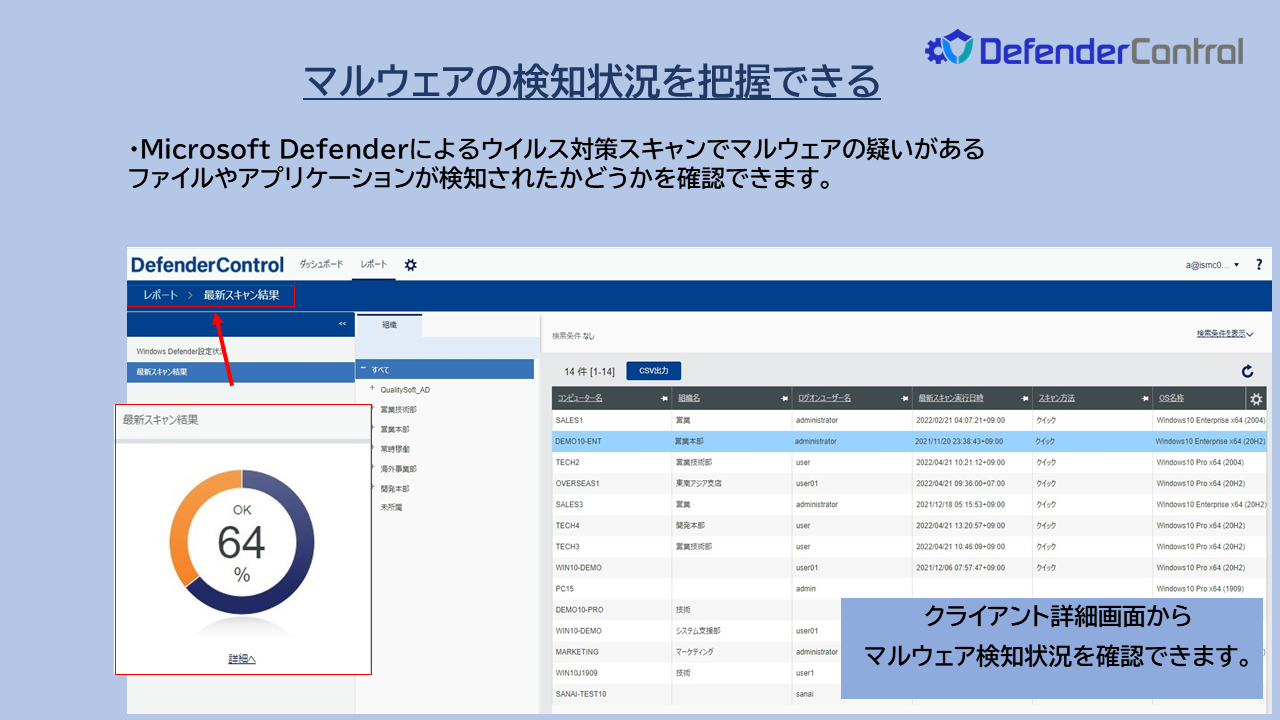Click the 14 件 [1-14] record count
Screen dimensions: 1280x720
coord(589,371)
